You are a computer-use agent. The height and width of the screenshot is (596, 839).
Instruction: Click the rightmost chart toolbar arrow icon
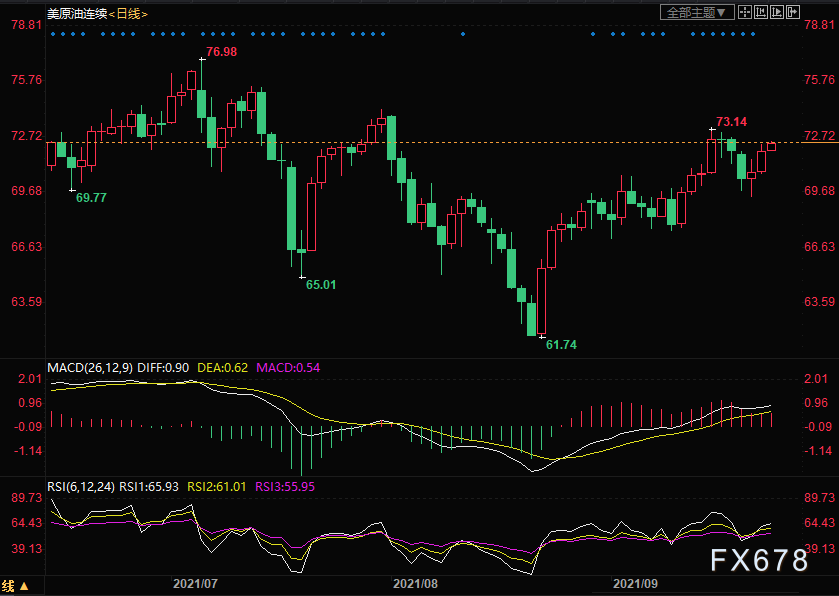(793, 12)
